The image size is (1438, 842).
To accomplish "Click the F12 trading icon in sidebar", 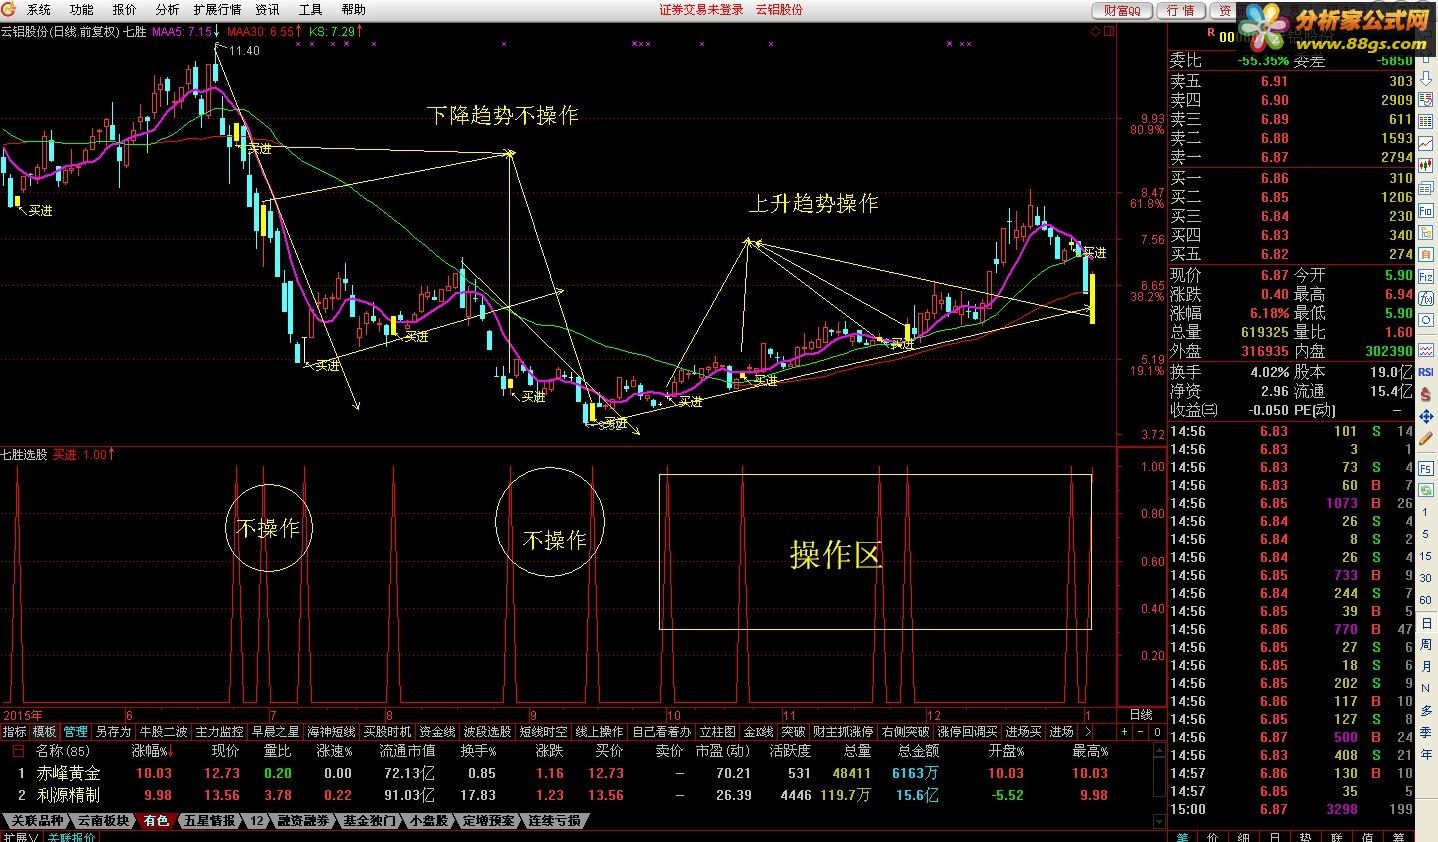I will pyautogui.click(x=1425, y=276).
